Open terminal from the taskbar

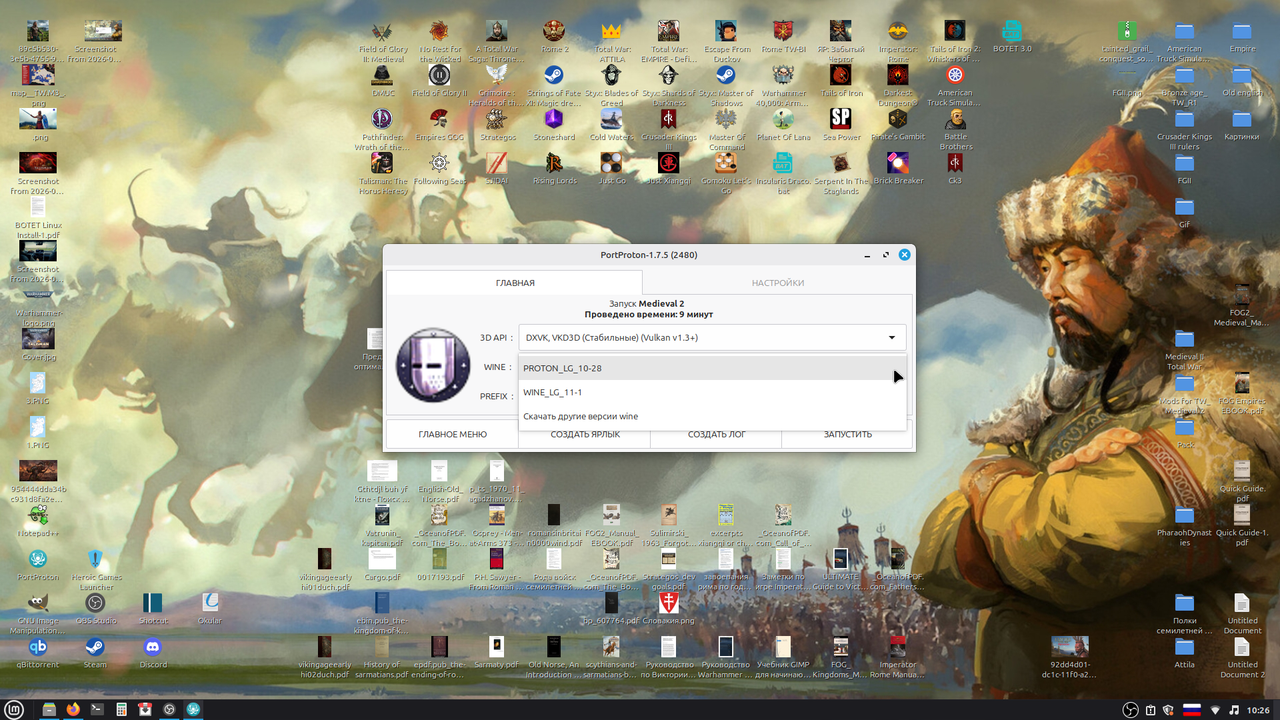coord(97,709)
